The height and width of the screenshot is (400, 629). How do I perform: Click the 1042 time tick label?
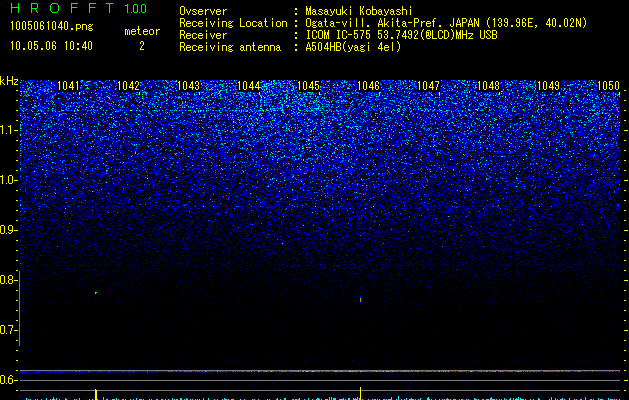pyautogui.click(x=128, y=86)
